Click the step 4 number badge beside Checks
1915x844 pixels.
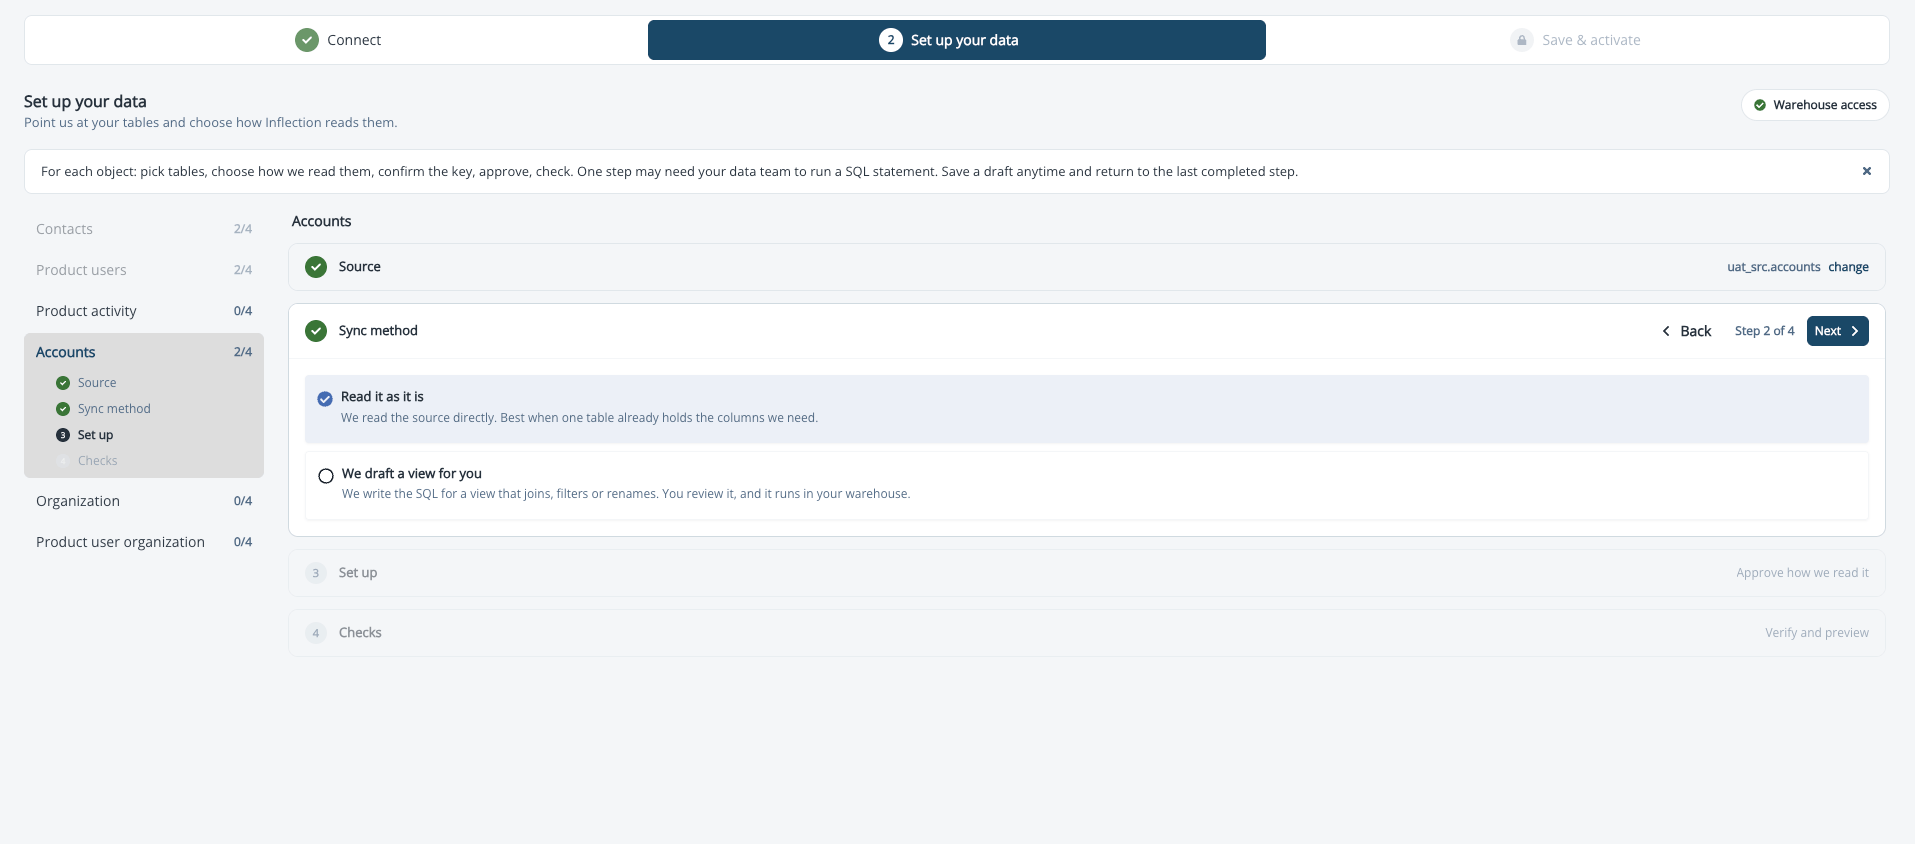click(x=316, y=633)
